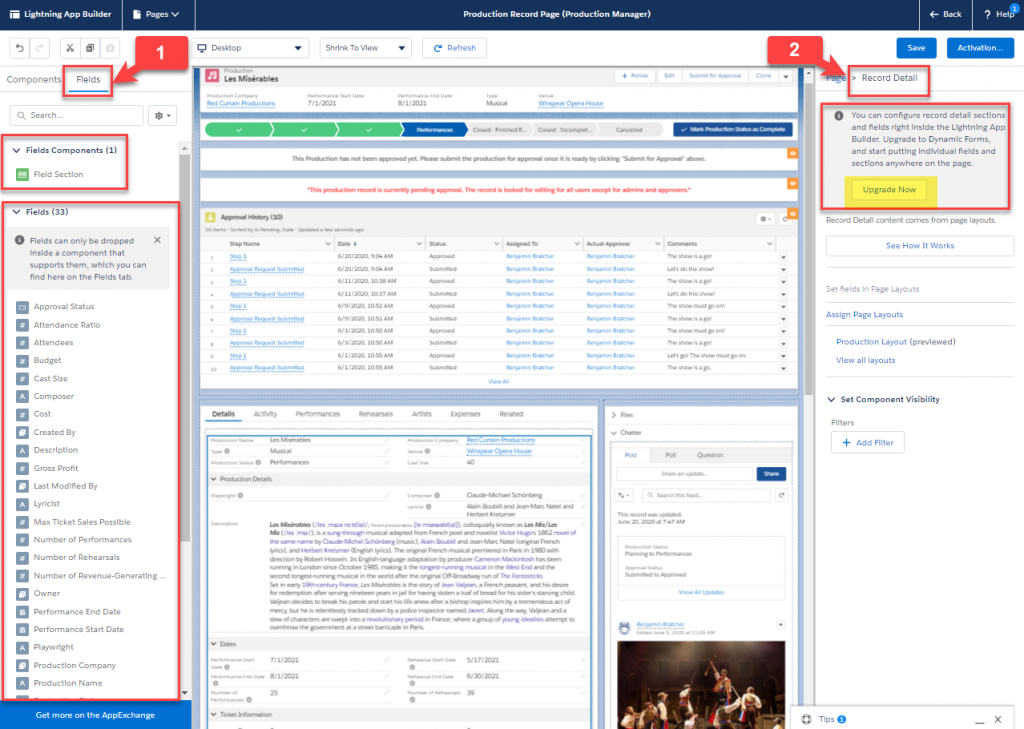Screen dimensions: 1024x729
Task: Open the Desktop form factor dropdown
Action: 250,47
